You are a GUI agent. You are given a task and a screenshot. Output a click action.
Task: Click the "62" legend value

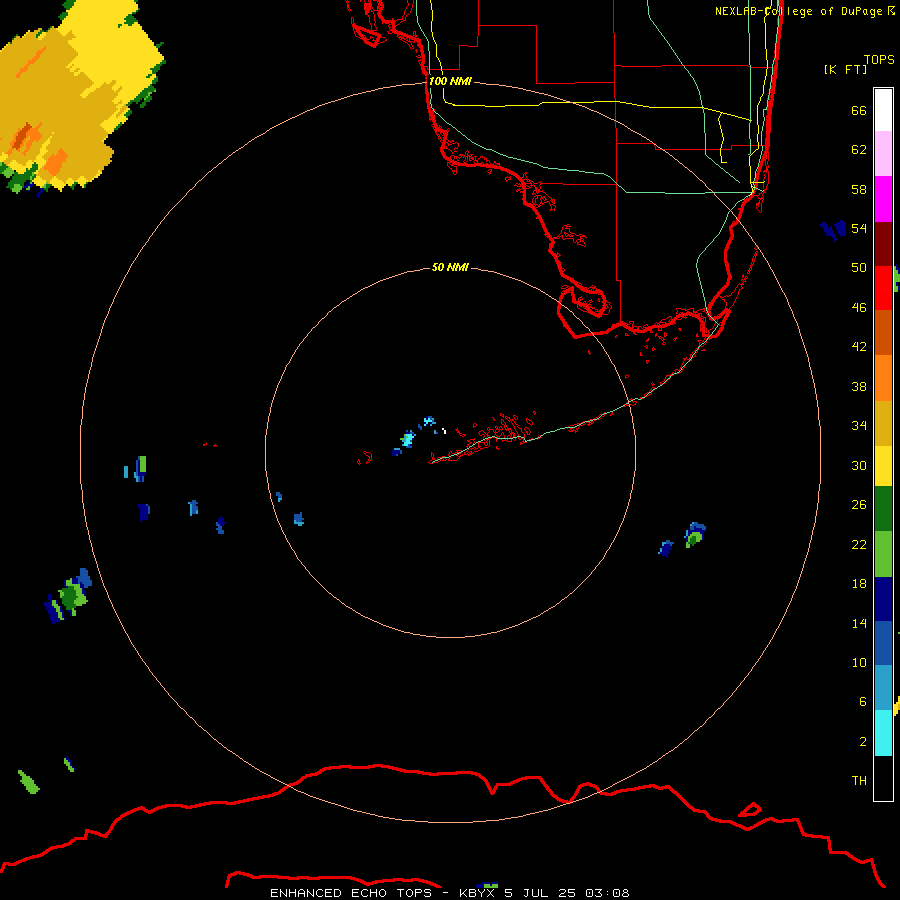click(x=859, y=150)
